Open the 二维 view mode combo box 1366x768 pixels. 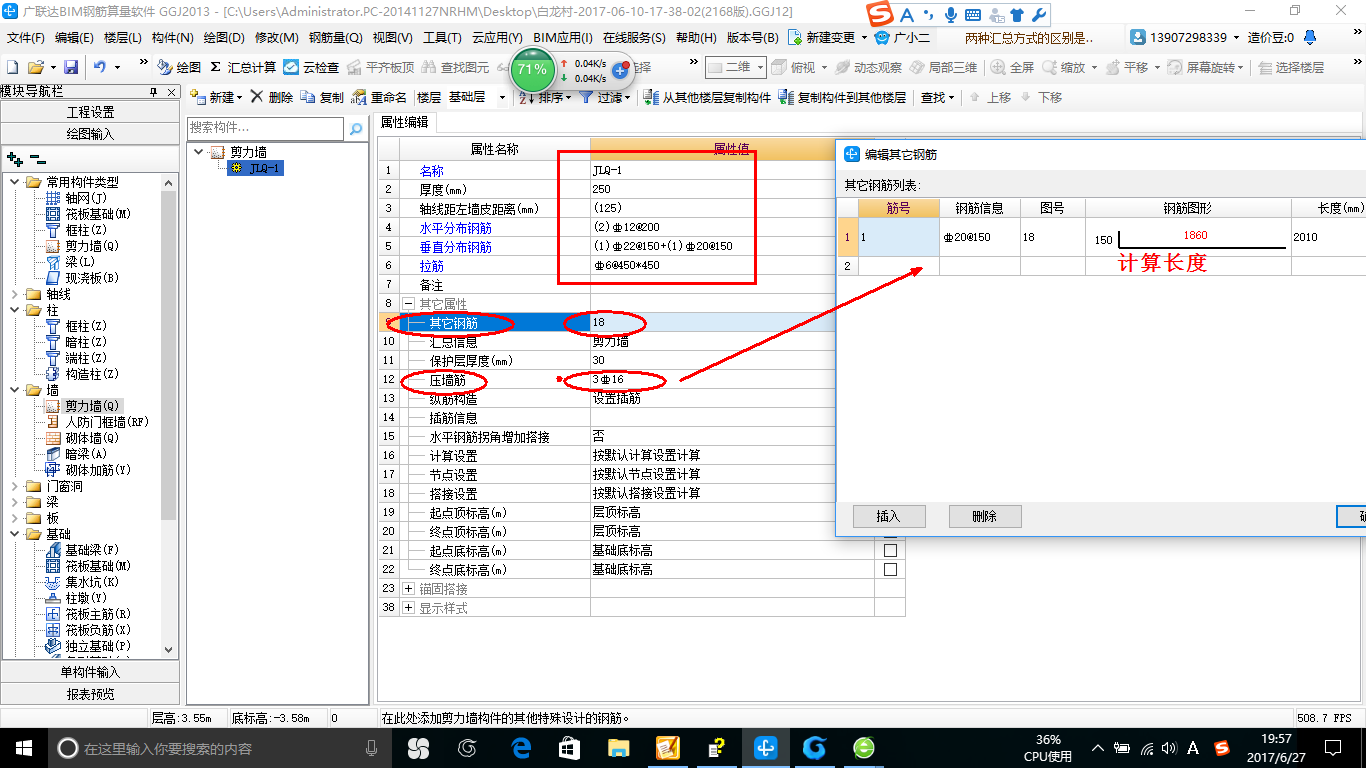click(735, 67)
